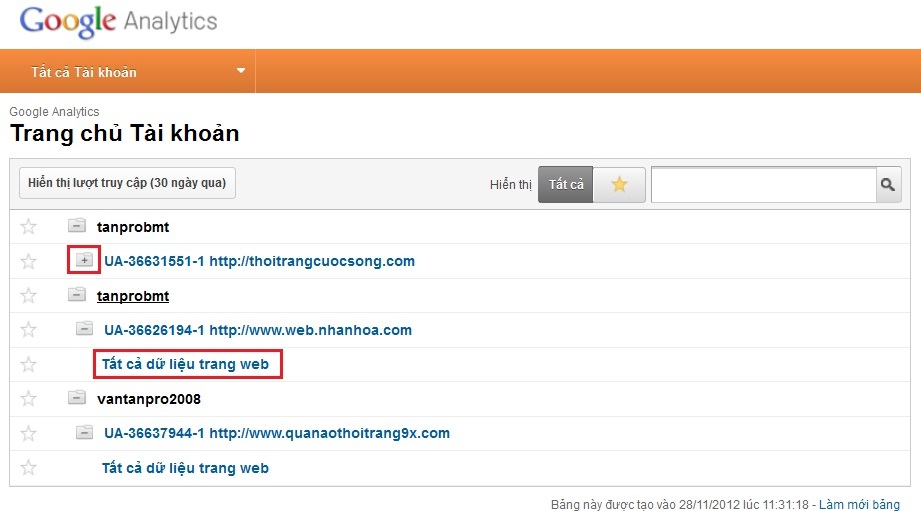Viewport: 921px width, 511px height.
Task: Collapse the underlined tanprobmt folder
Action: point(76,294)
